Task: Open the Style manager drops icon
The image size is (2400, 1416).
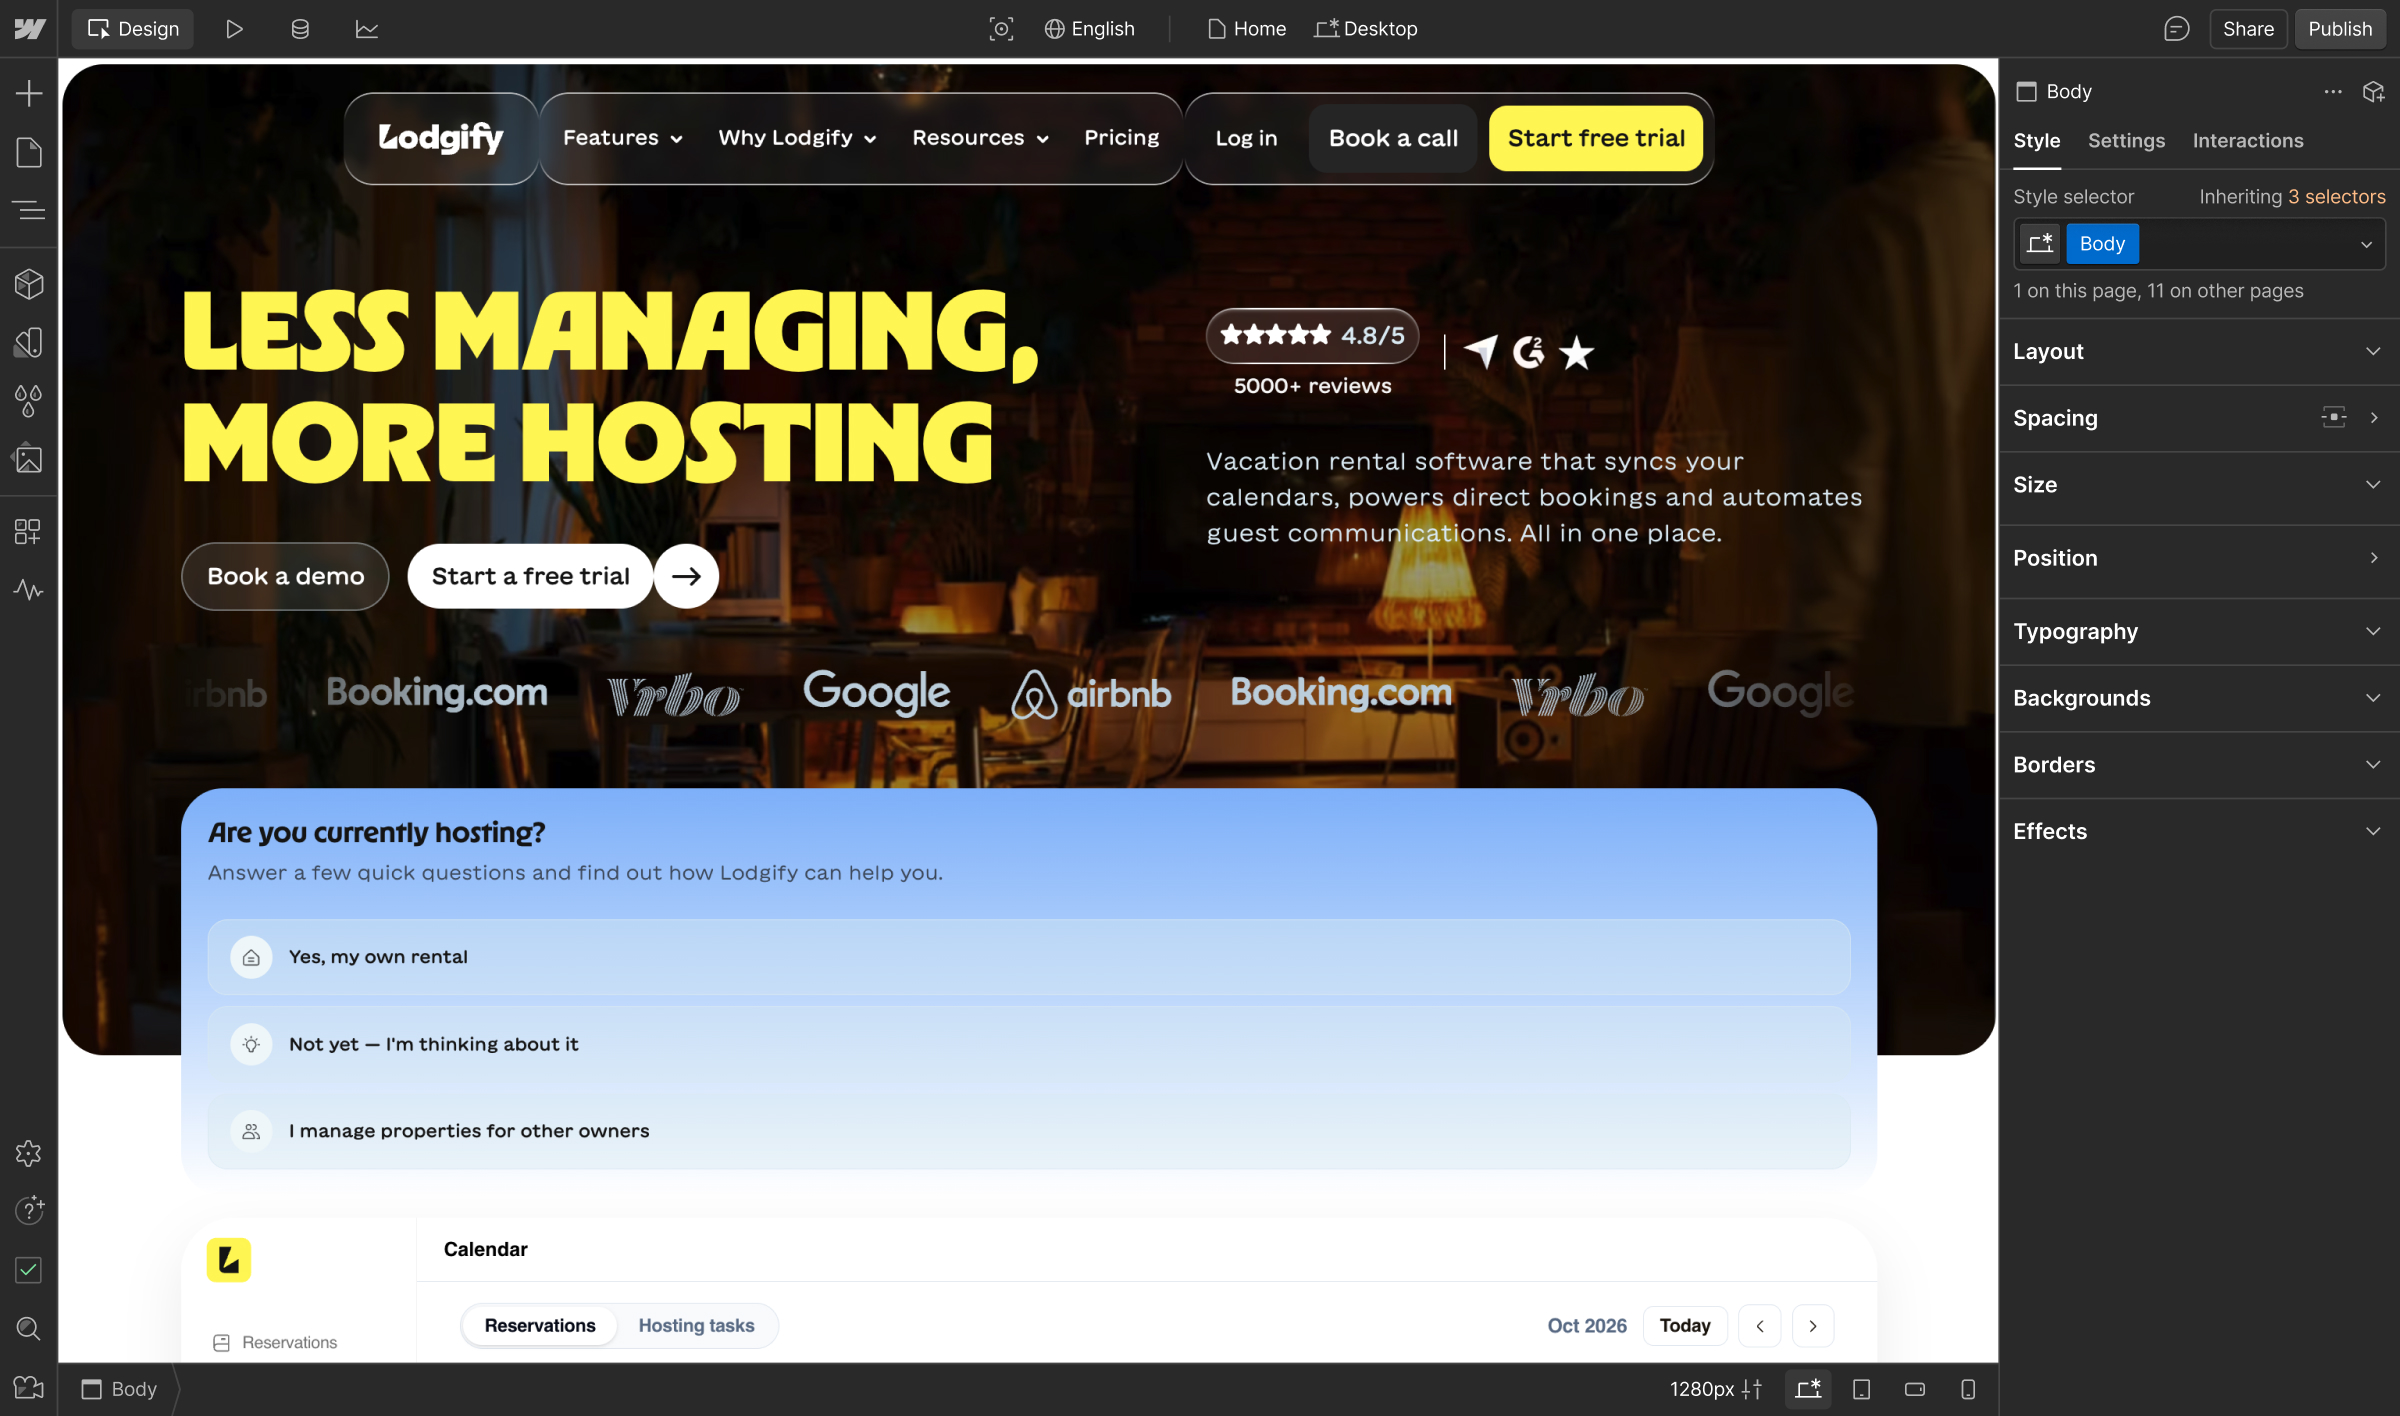Action: click(x=29, y=401)
